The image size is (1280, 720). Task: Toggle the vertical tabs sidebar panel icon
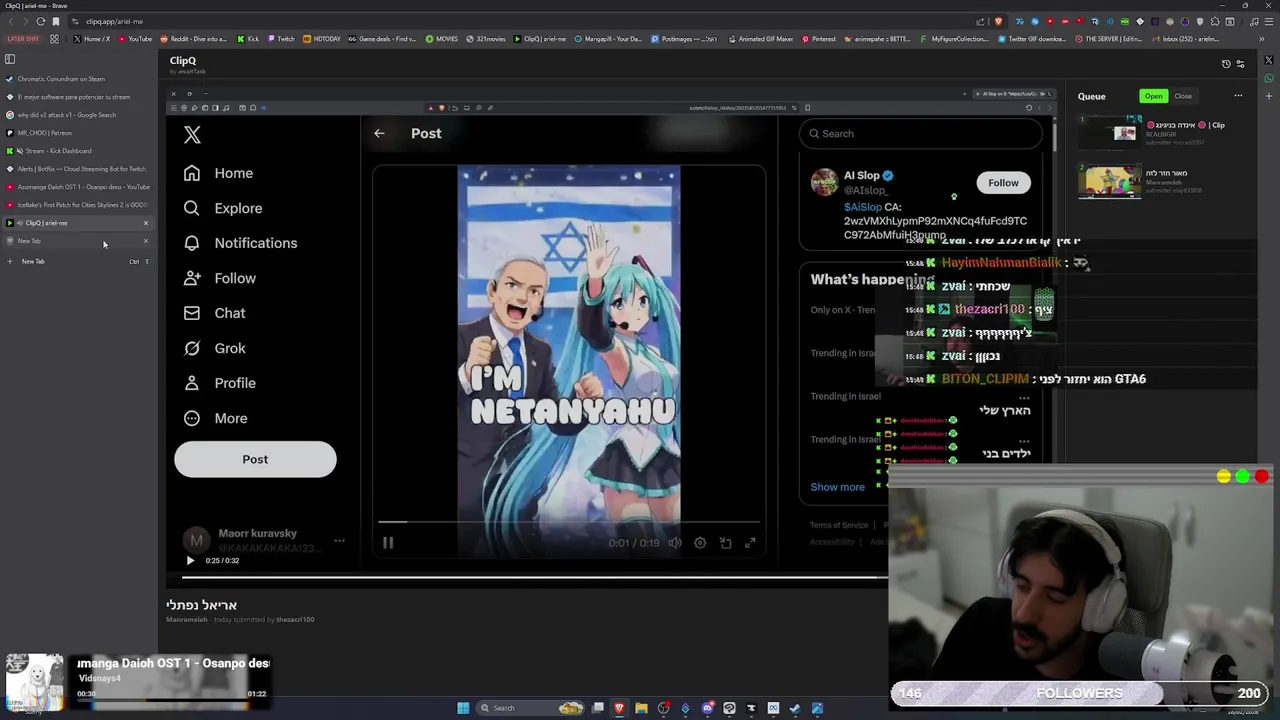pos(10,59)
